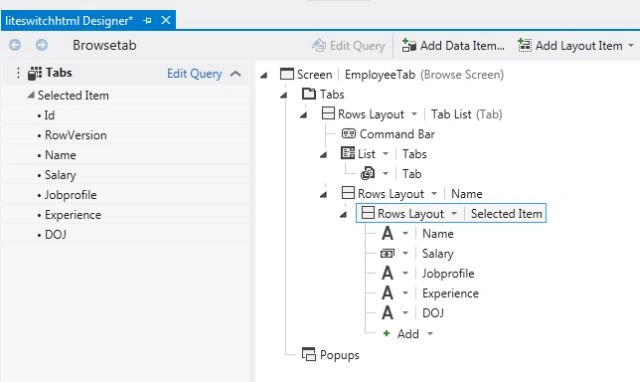Collapse the Tab List Rows Layout node
640x382 pixels.
303,115
